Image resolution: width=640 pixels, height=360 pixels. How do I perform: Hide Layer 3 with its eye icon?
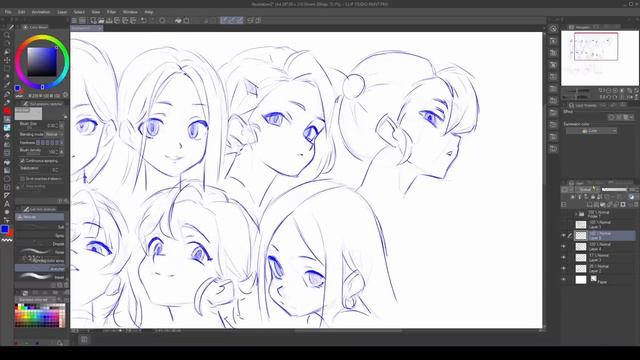pyautogui.click(x=564, y=258)
